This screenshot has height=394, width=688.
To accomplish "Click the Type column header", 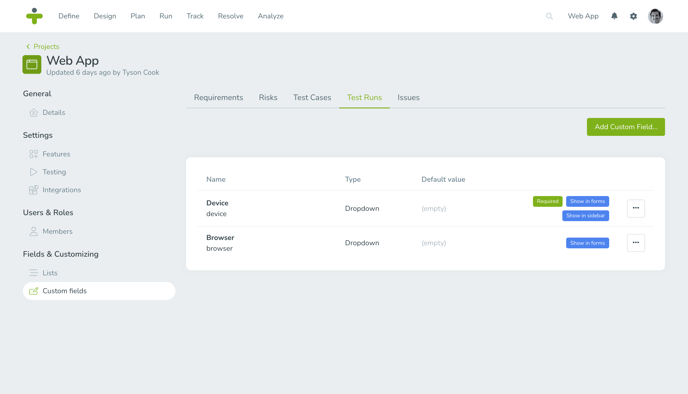I will [x=353, y=179].
